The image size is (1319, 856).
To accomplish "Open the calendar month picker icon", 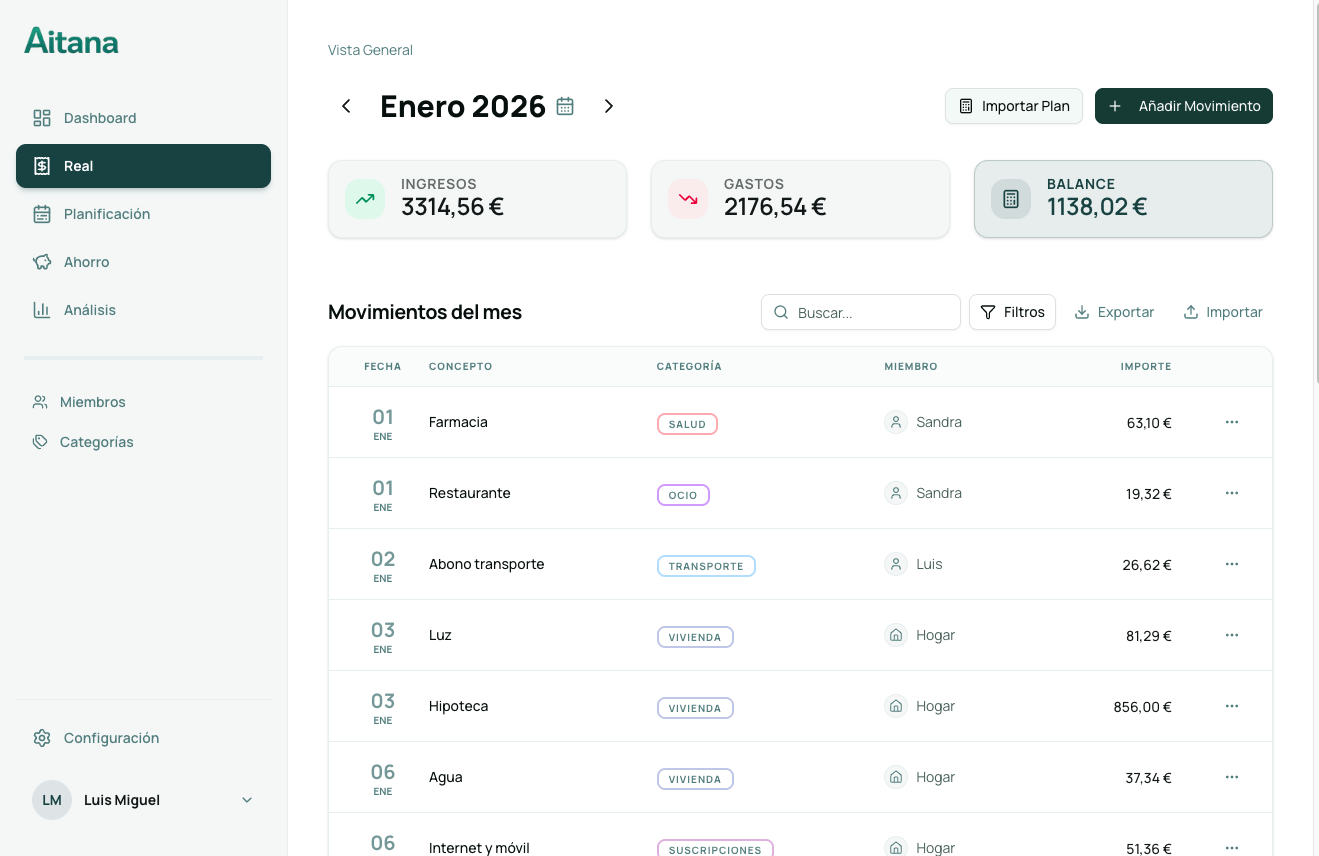I will [x=565, y=106].
